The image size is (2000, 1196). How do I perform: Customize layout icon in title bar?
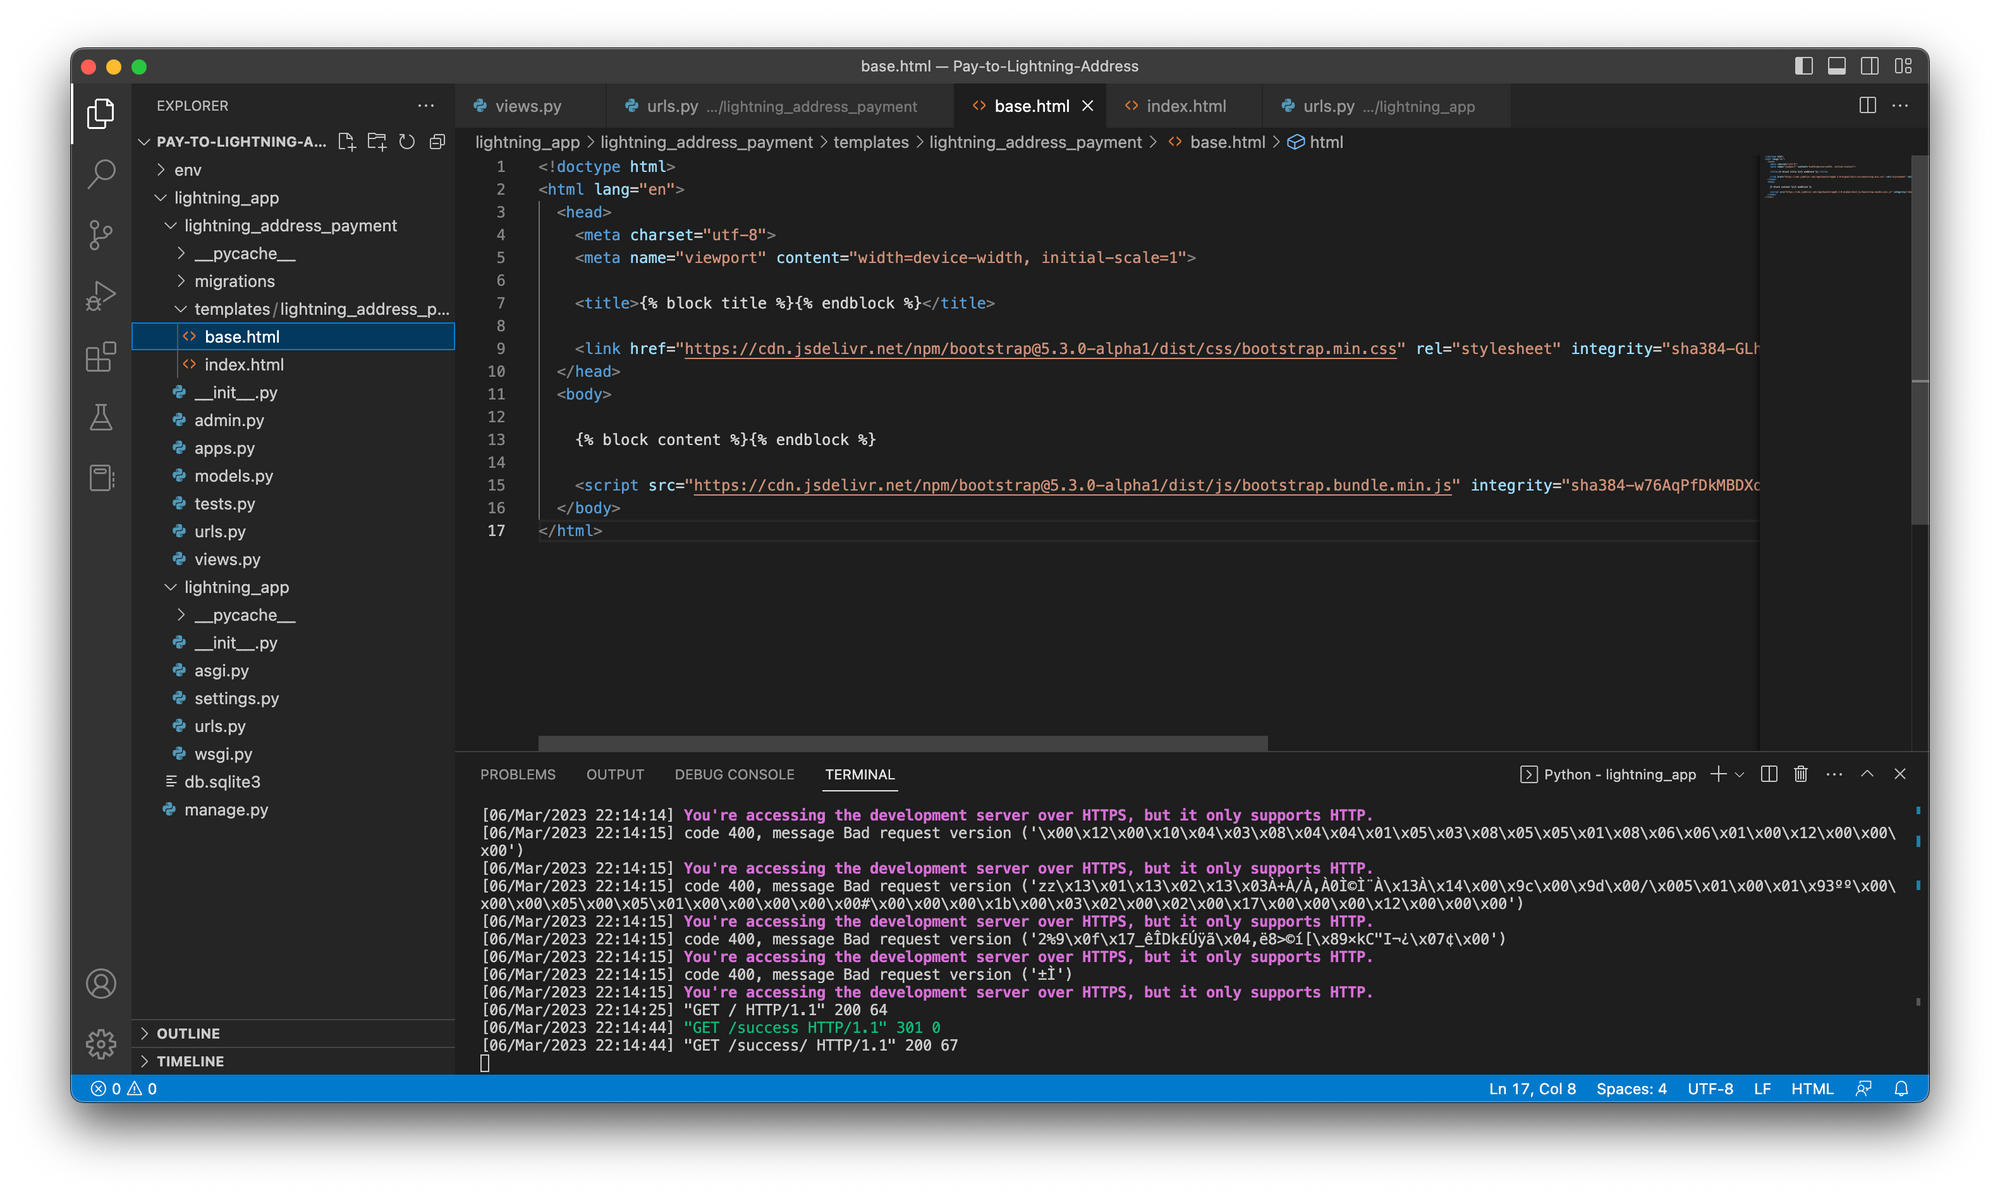point(1903,66)
